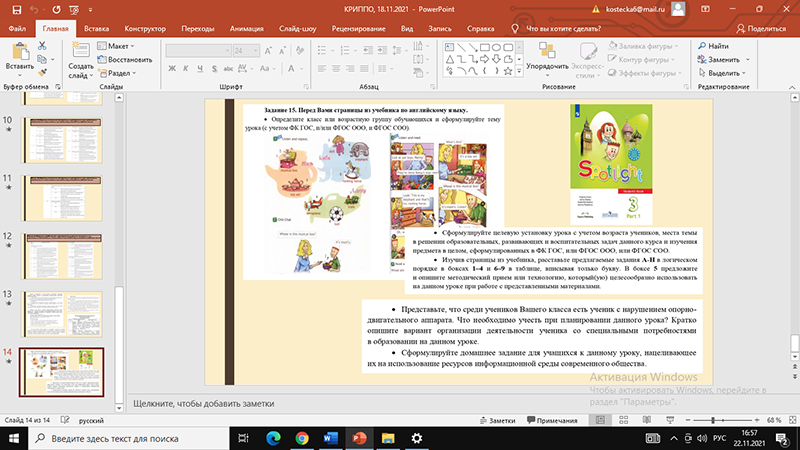Image resolution: width=800 pixels, height=450 pixels.
Task: Adjust the zoom slider handle
Action: tap(713, 420)
